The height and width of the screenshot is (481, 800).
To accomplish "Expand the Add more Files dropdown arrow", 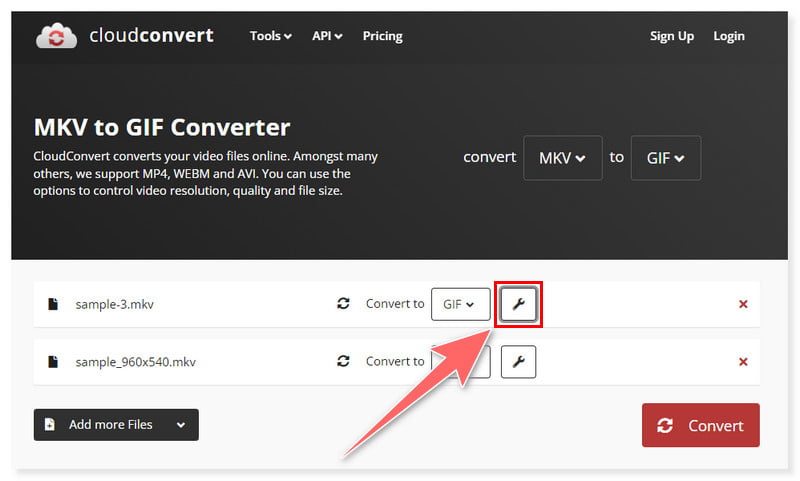I will [181, 425].
